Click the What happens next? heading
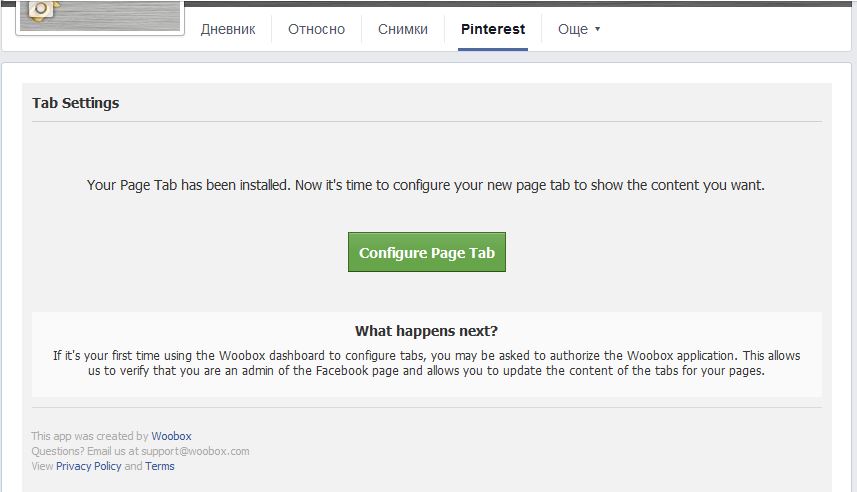The width and height of the screenshot is (857, 492). (x=426, y=331)
